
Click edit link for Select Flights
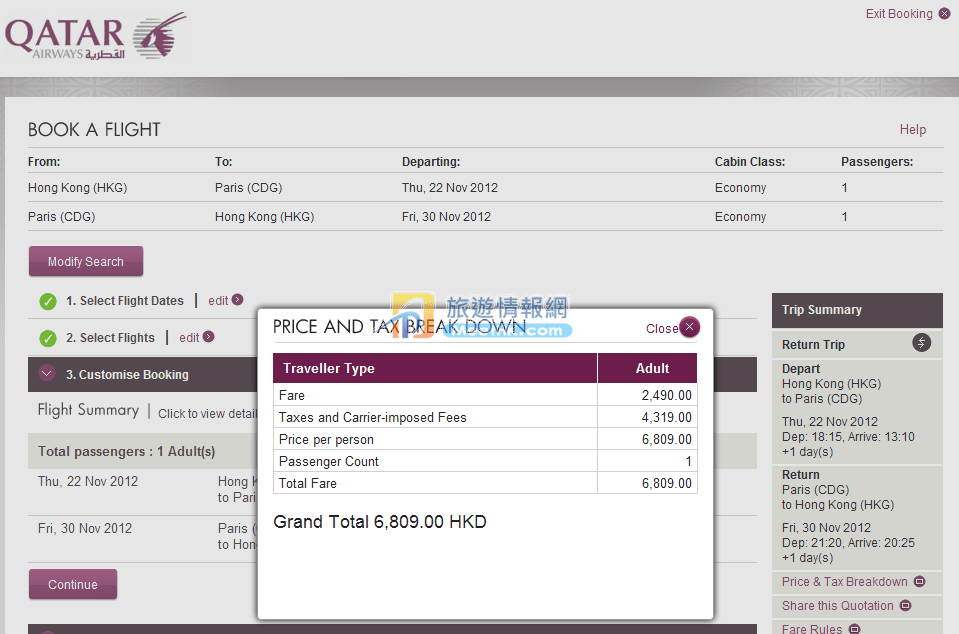(189, 338)
